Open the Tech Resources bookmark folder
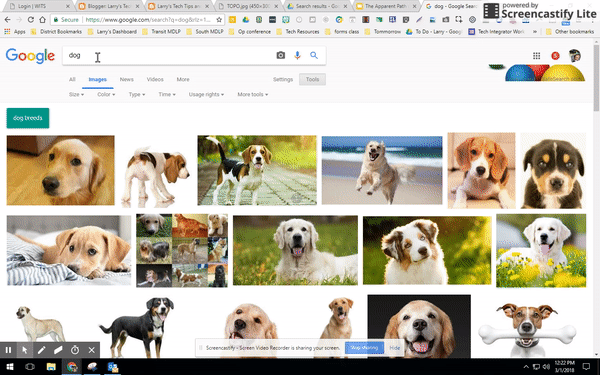The image size is (600, 375). coord(298,32)
